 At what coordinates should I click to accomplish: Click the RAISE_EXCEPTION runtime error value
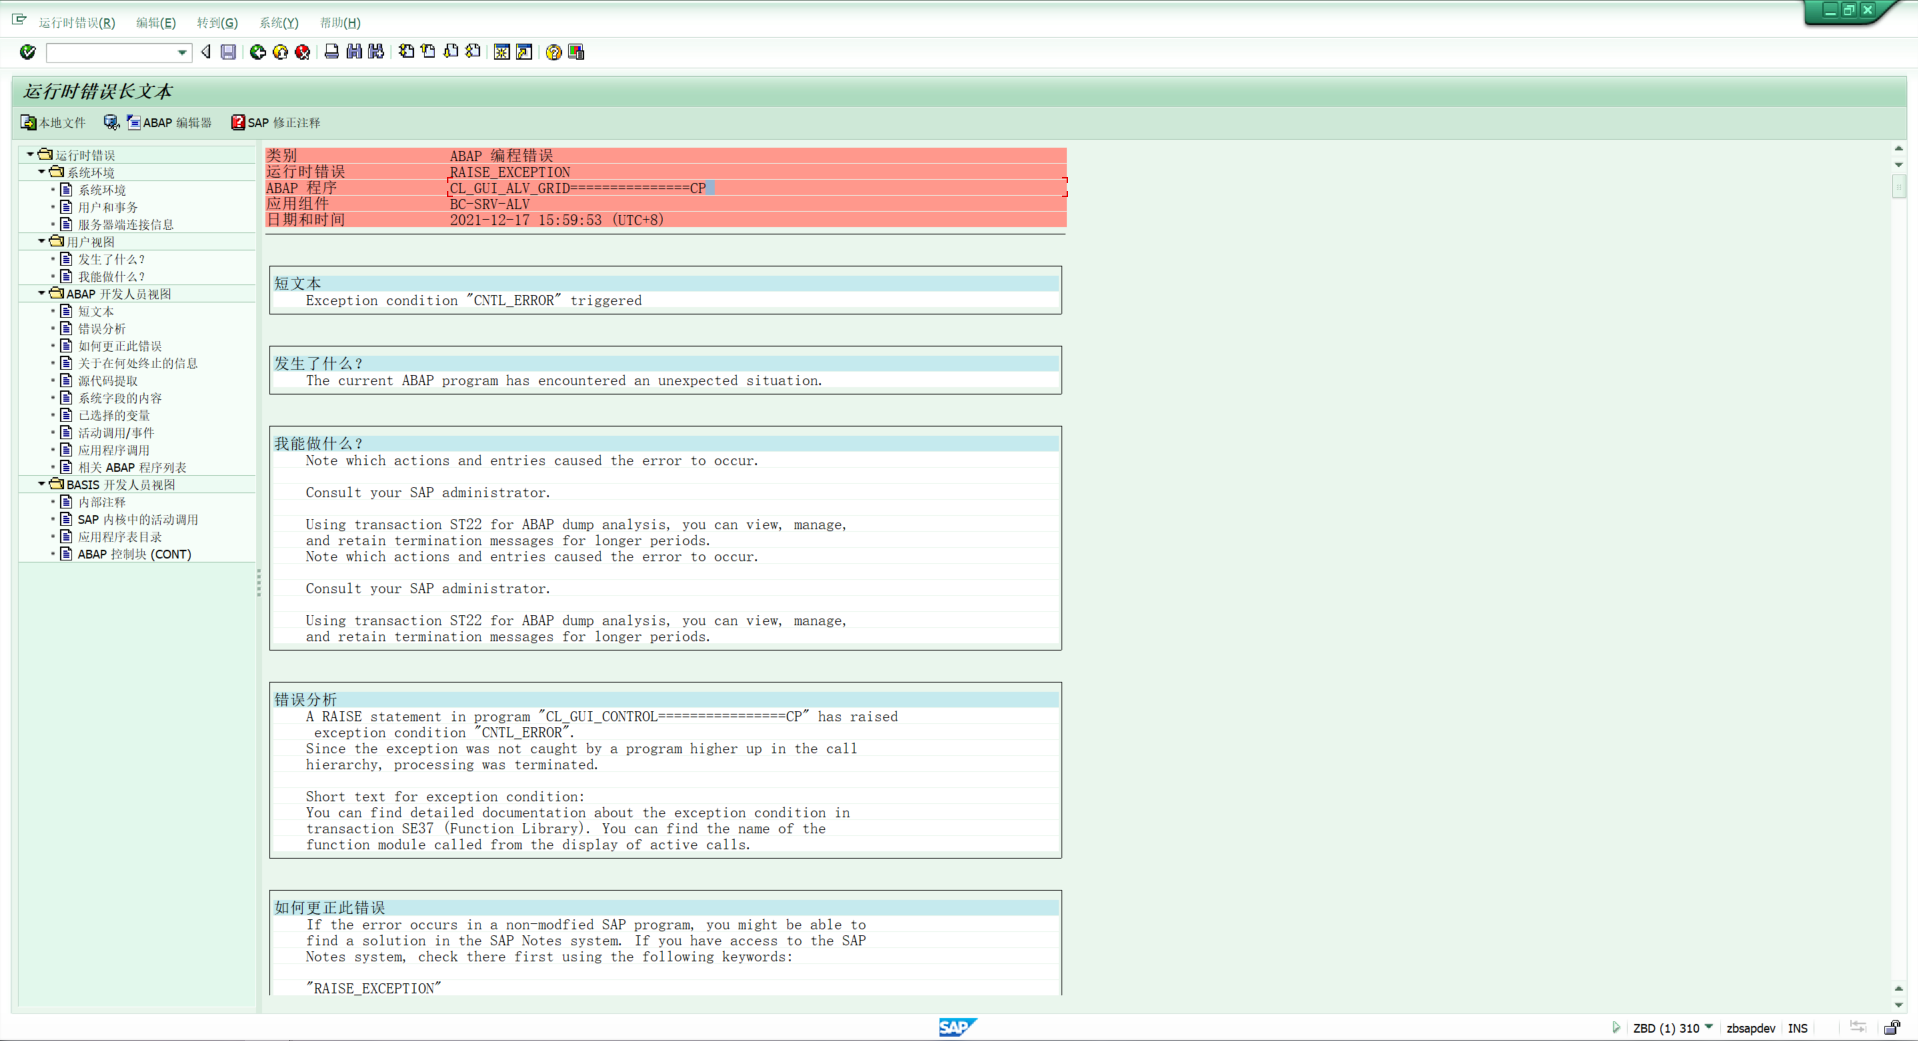tap(510, 172)
